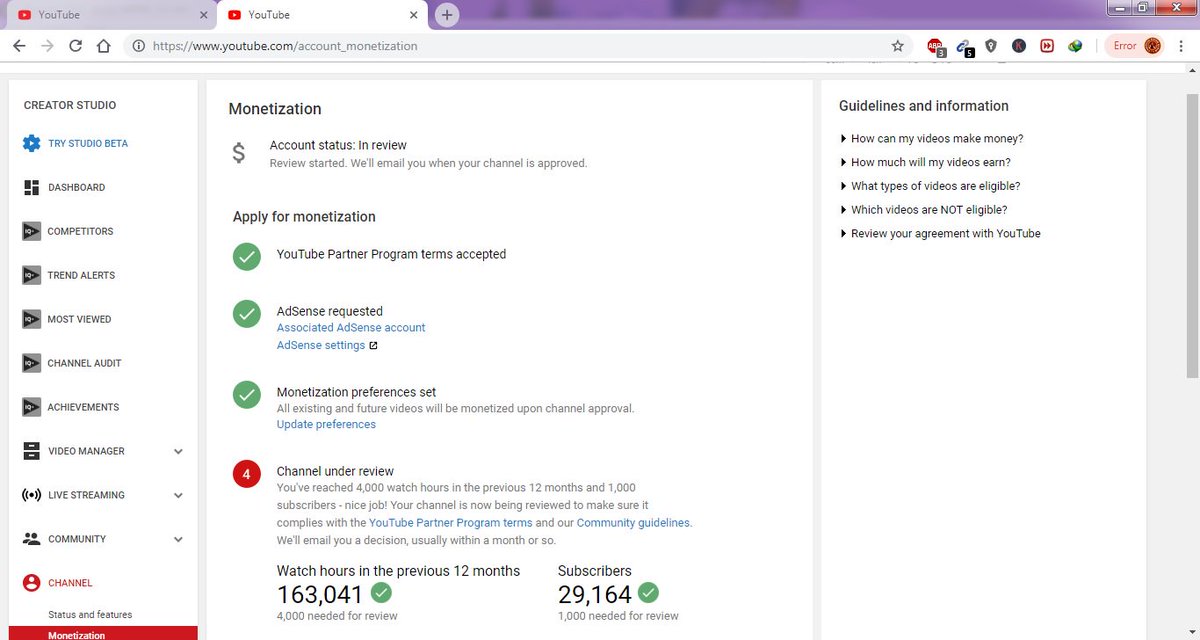
Task: Expand the Community menu chevron
Action: point(178,540)
